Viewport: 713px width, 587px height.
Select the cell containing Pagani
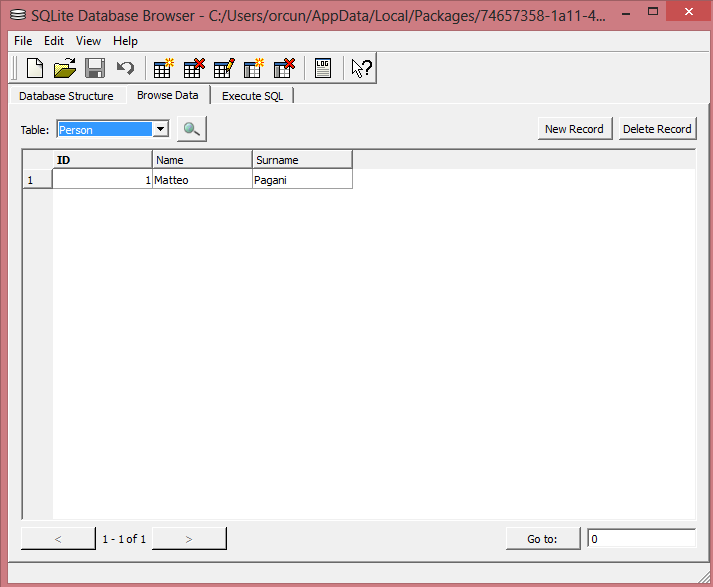click(302, 180)
